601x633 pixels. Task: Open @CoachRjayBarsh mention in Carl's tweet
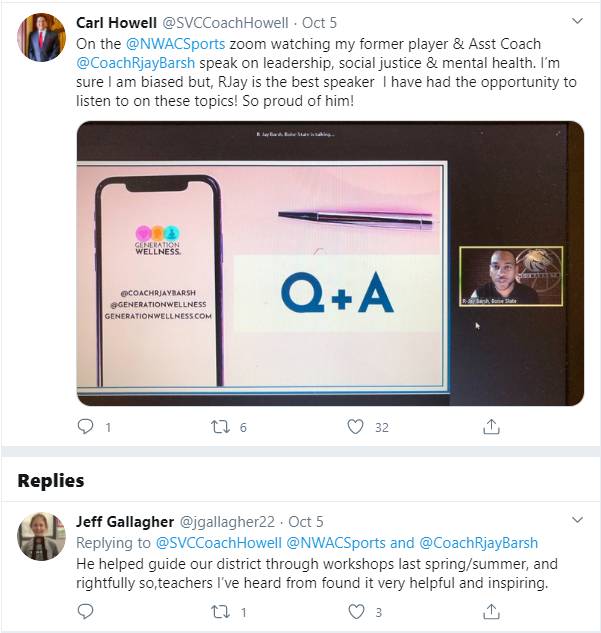136,63
